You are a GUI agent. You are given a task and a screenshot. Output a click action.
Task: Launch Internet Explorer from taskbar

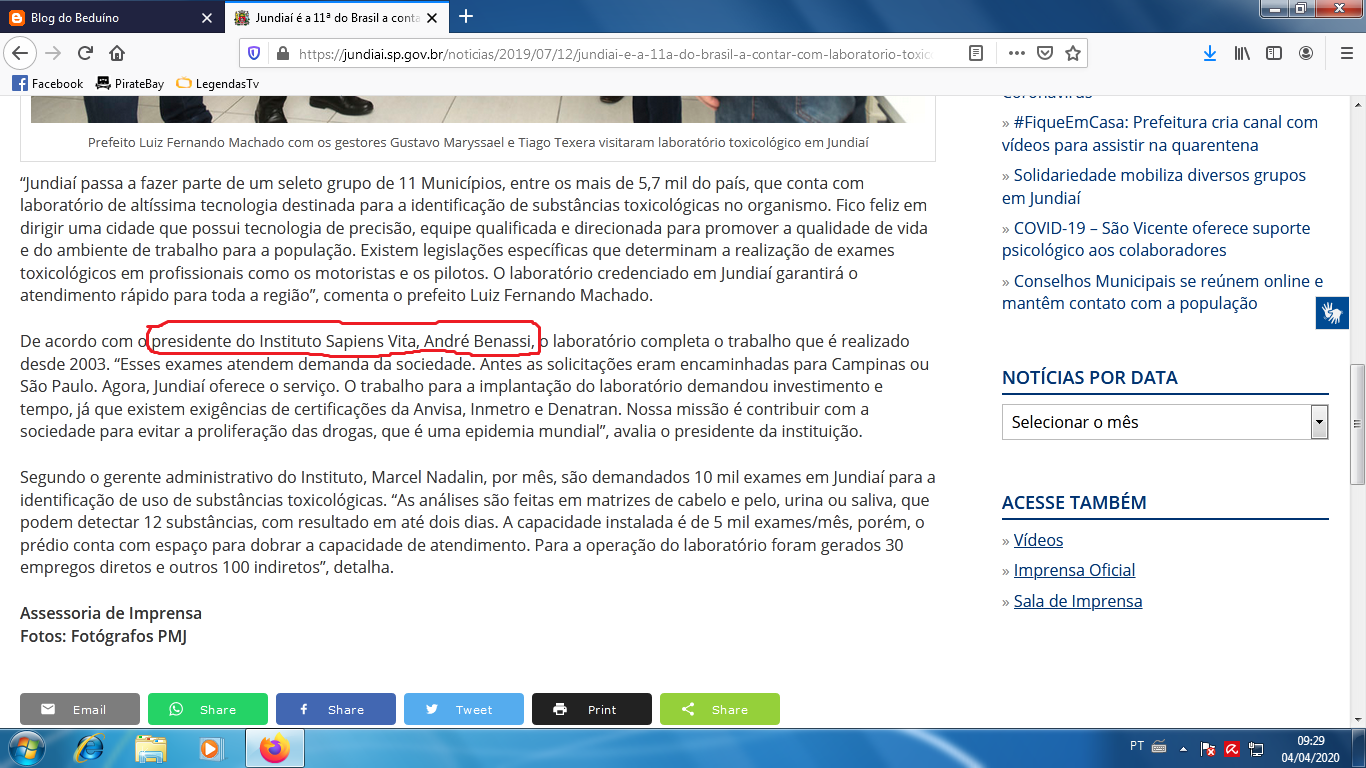[90, 748]
